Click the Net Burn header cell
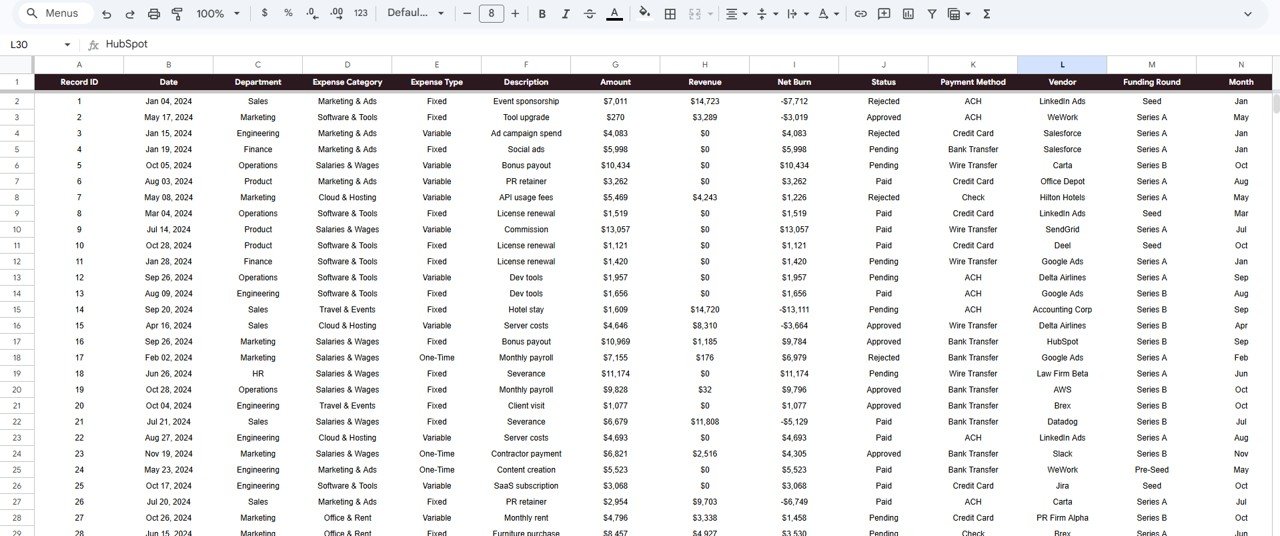The width and height of the screenshot is (1280, 536). point(794,82)
